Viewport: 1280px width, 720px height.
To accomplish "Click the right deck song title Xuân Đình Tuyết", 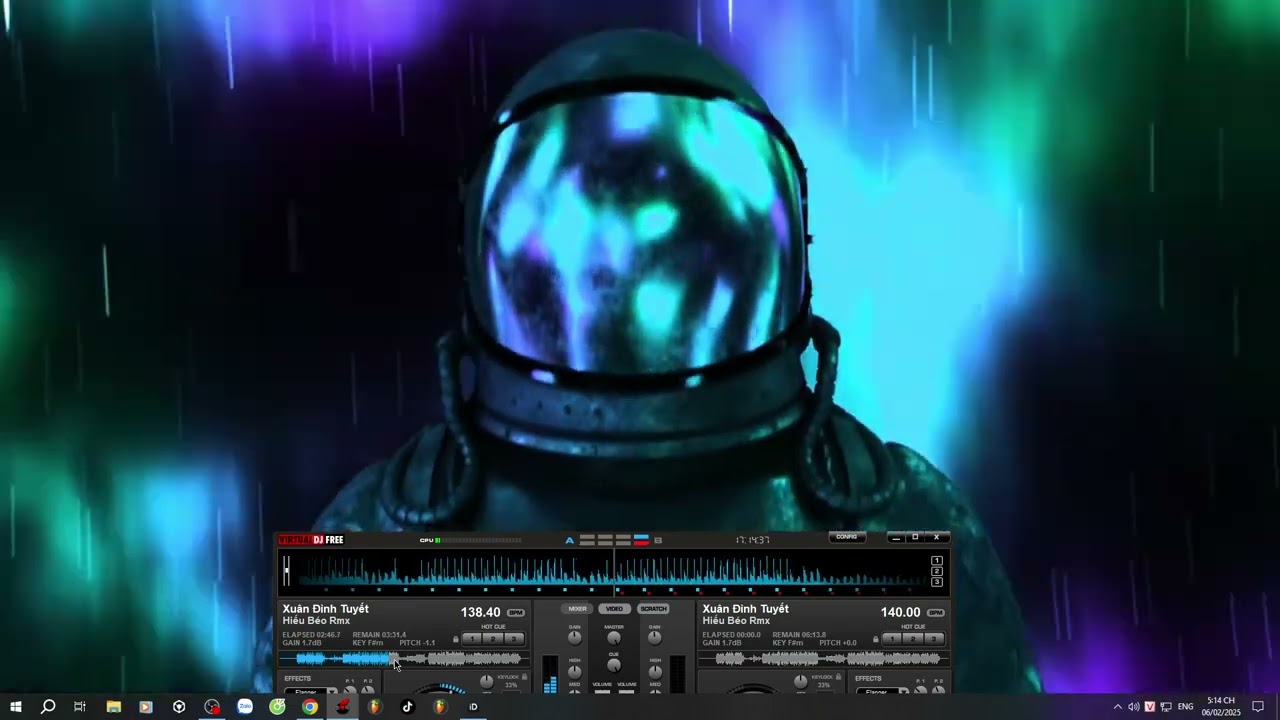I will (x=746, y=609).
